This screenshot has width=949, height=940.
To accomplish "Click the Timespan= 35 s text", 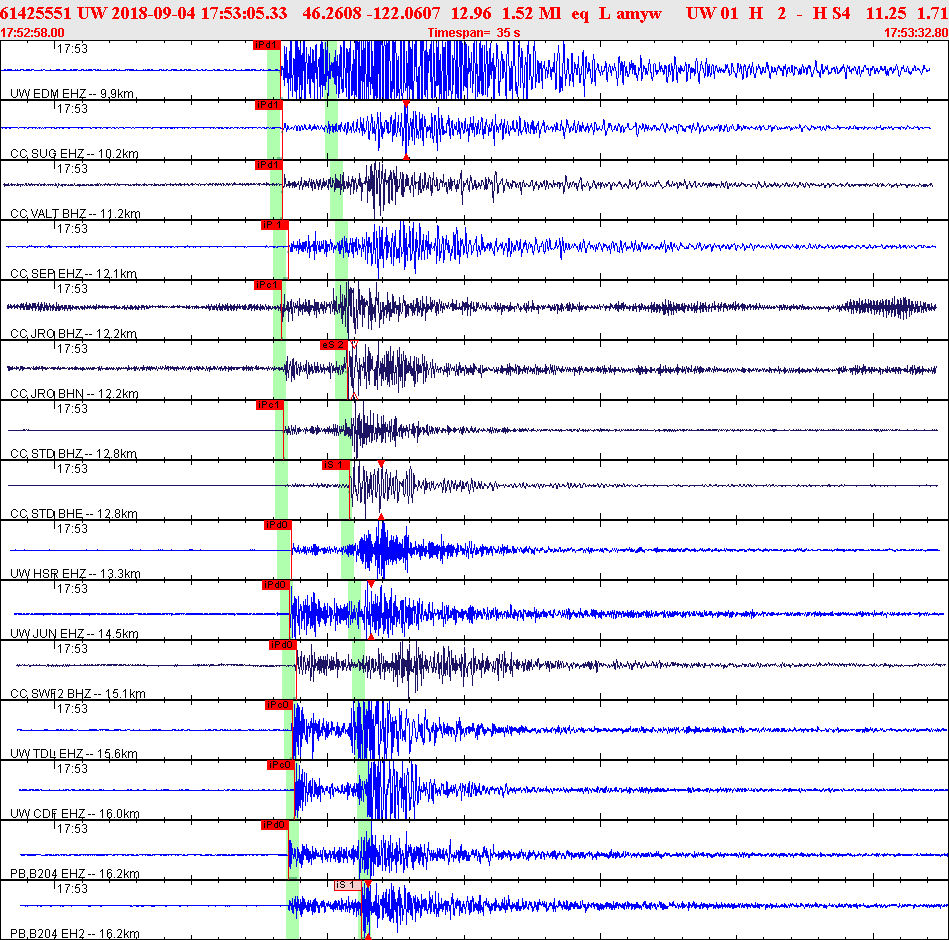I will click(x=474, y=33).
